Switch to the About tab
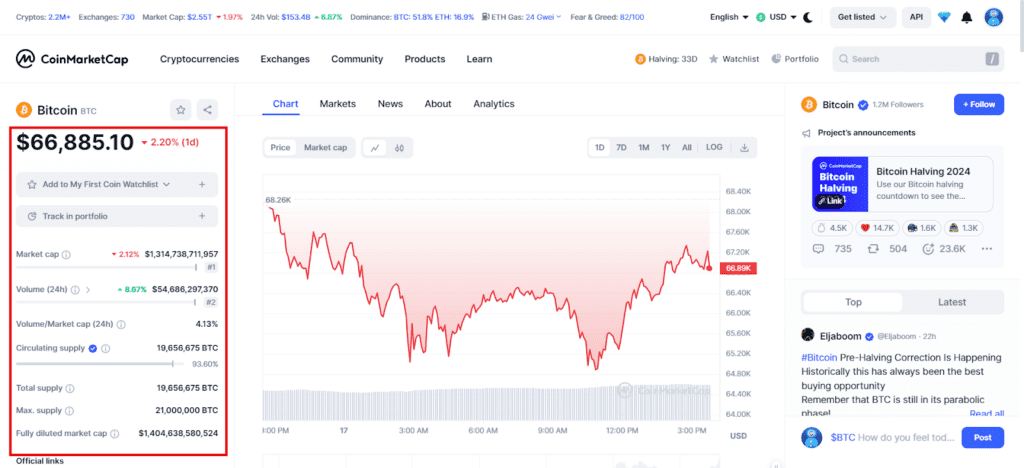 (x=438, y=104)
